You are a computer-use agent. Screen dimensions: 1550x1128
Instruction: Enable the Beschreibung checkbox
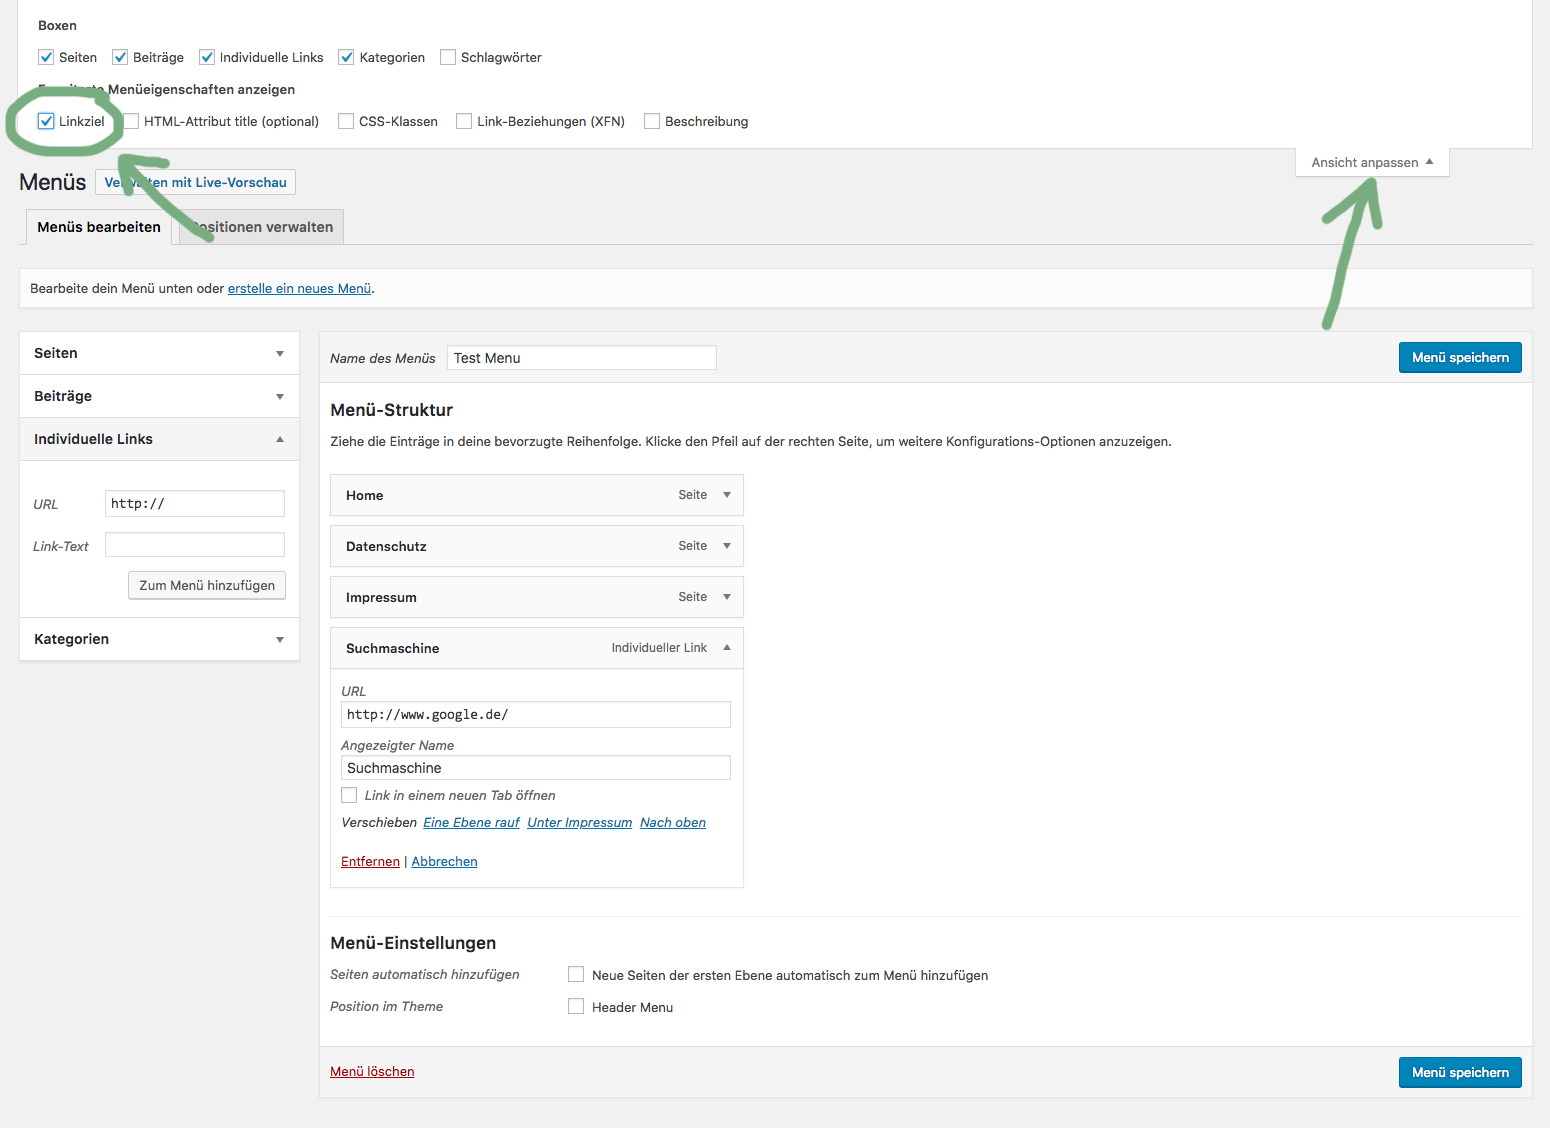[652, 121]
